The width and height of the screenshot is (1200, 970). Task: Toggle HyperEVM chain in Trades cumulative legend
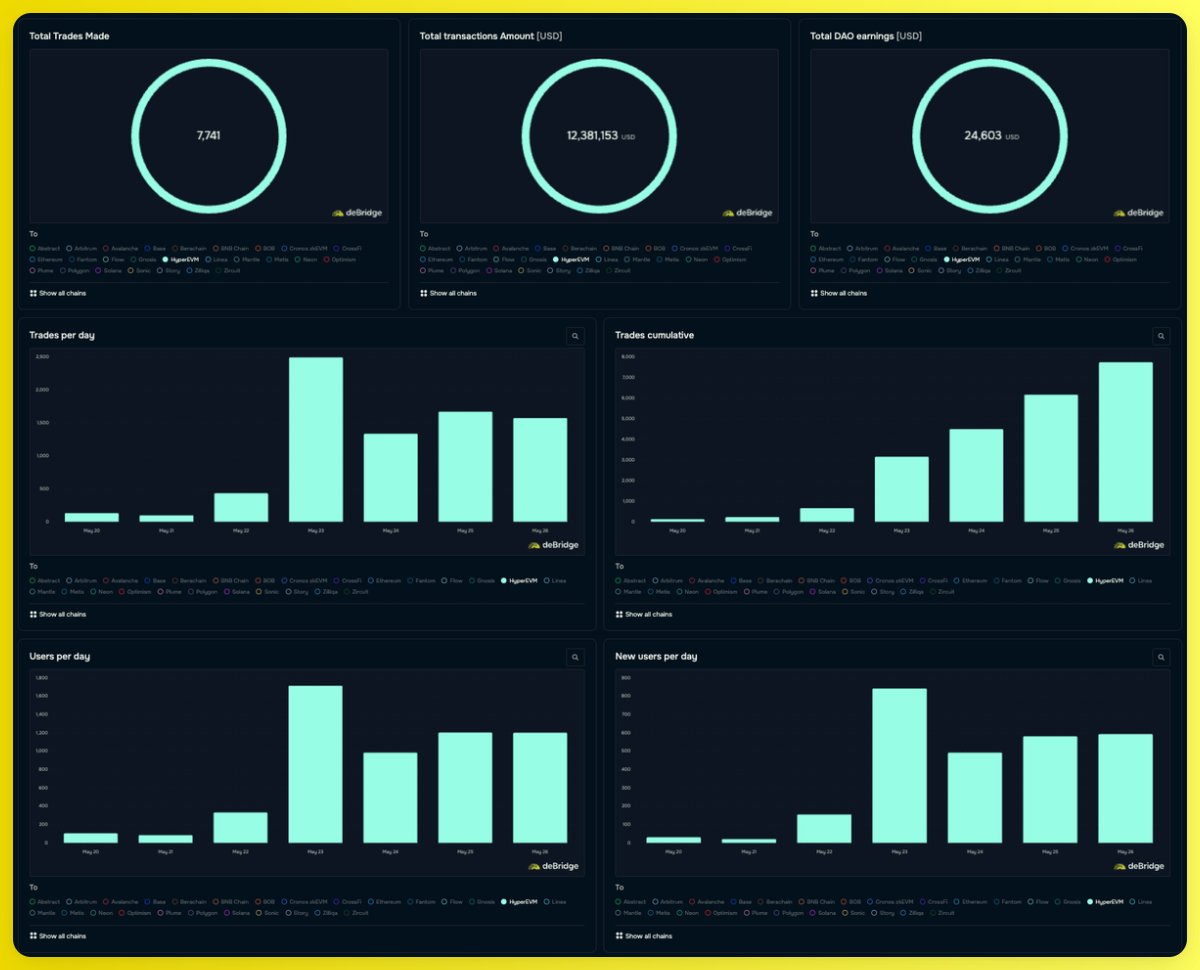(1105, 581)
